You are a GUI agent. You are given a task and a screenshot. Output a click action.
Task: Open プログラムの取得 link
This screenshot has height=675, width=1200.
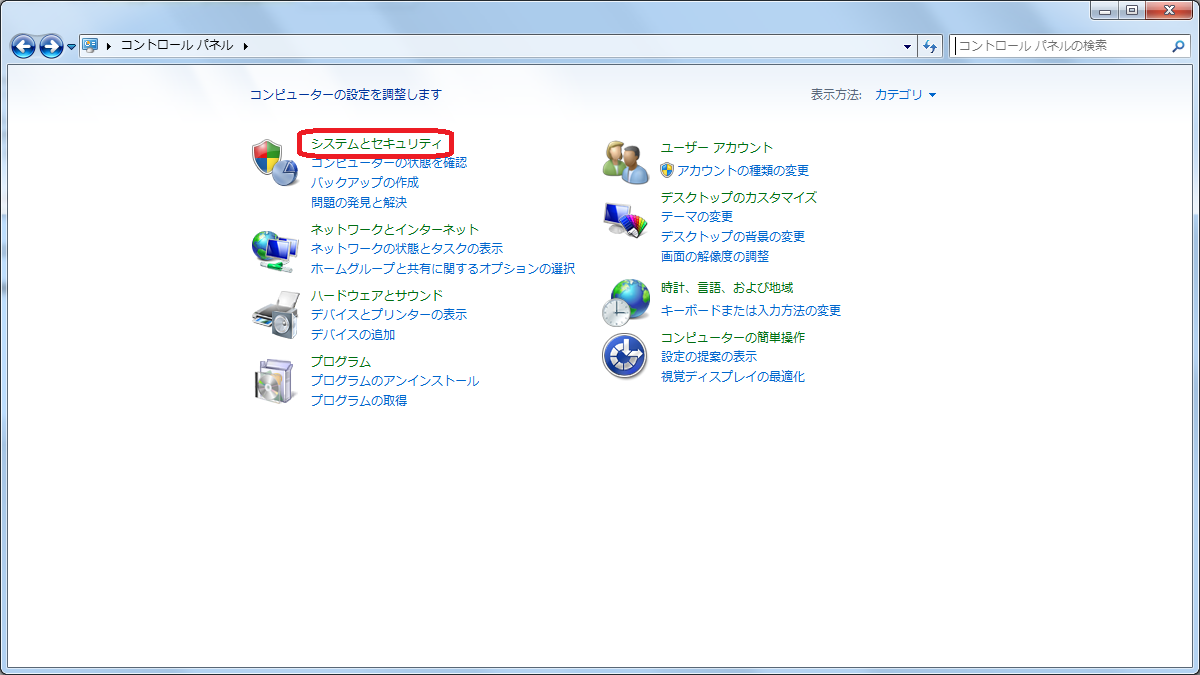point(358,401)
